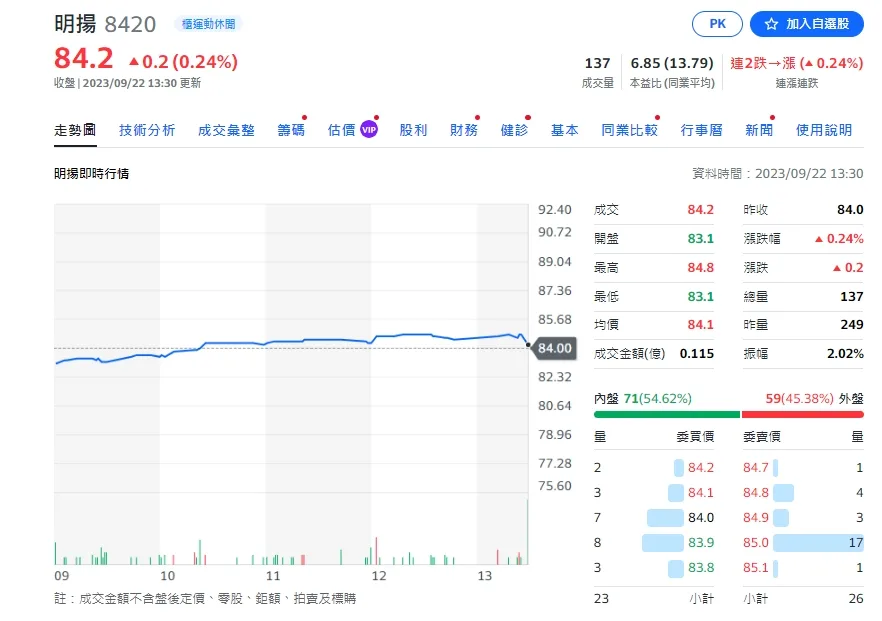The width and height of the screenshot is (882, 621).
Task: Click ask price 85.0
Action: click(x=755, y=542)
